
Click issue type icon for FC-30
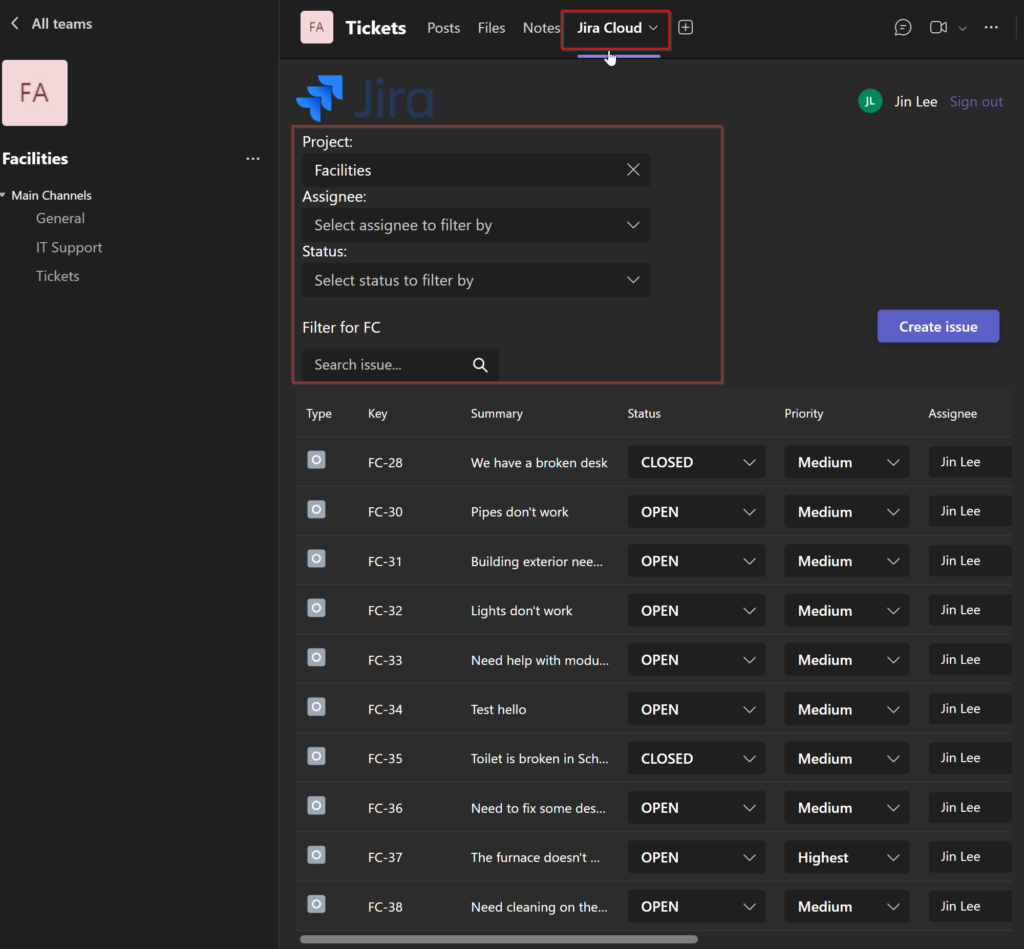(x=317, y=509)
